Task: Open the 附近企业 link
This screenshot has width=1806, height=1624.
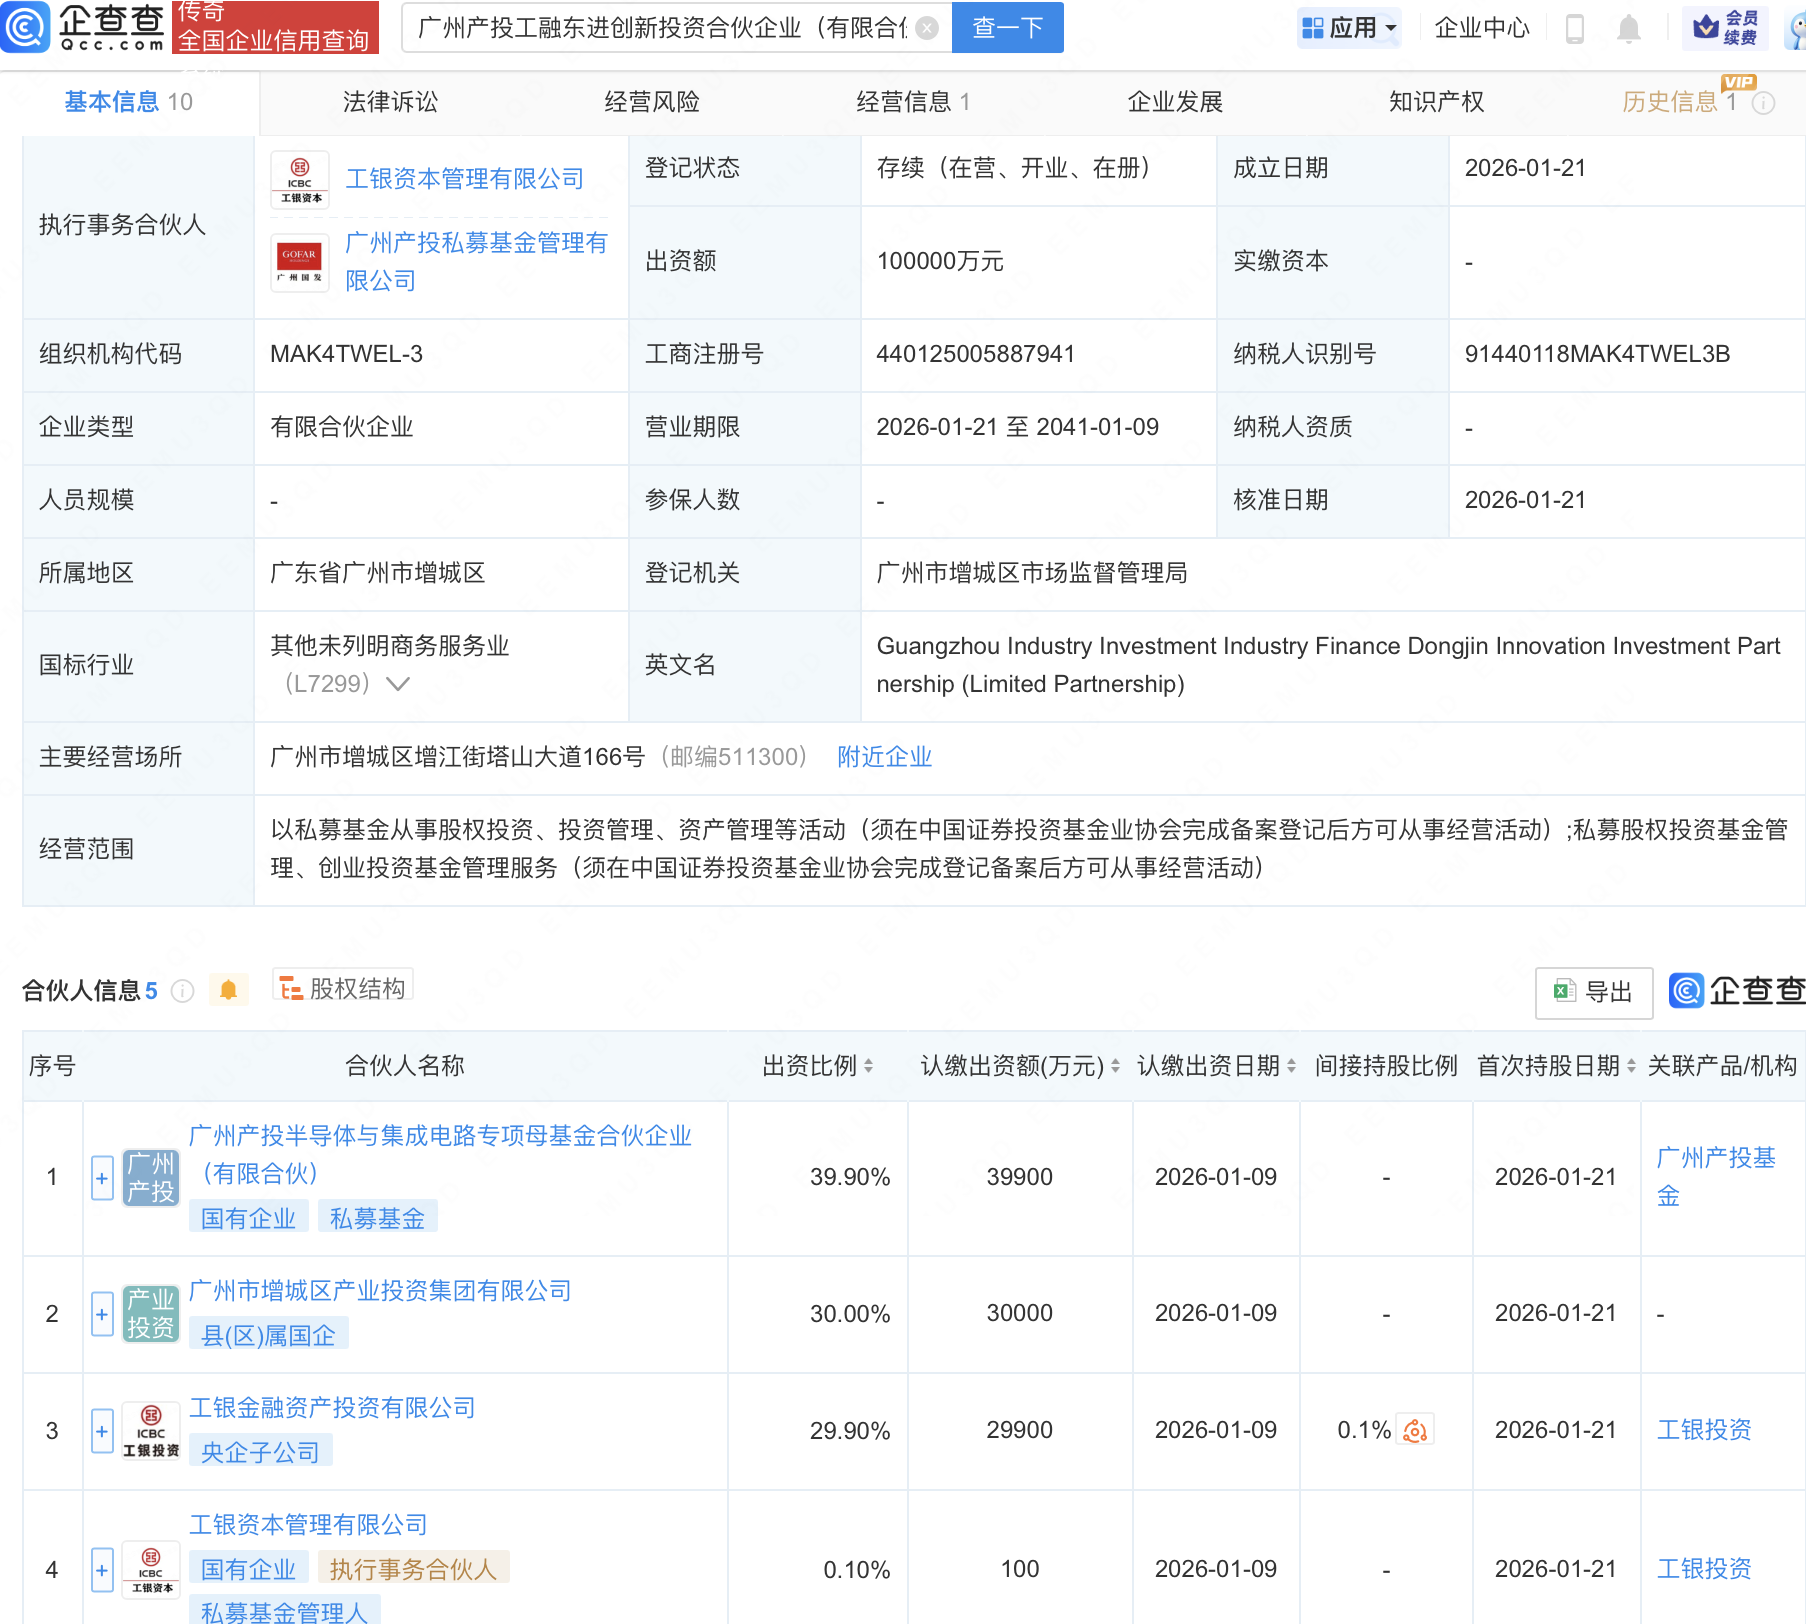Action: coord(884,757)
